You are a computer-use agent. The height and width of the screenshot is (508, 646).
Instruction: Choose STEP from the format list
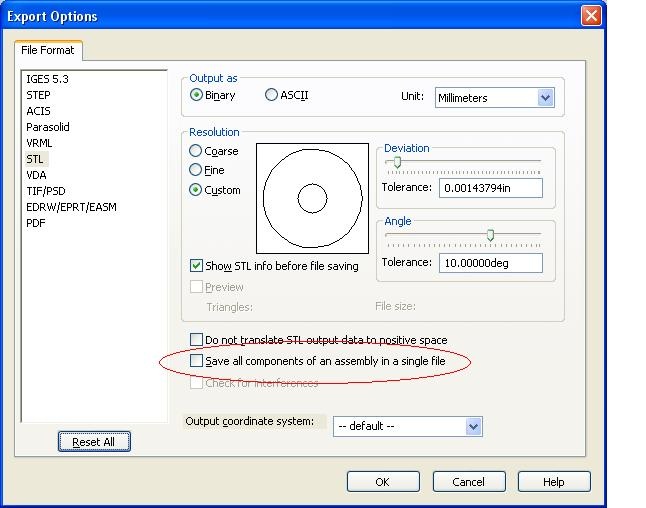pos(38,95)
